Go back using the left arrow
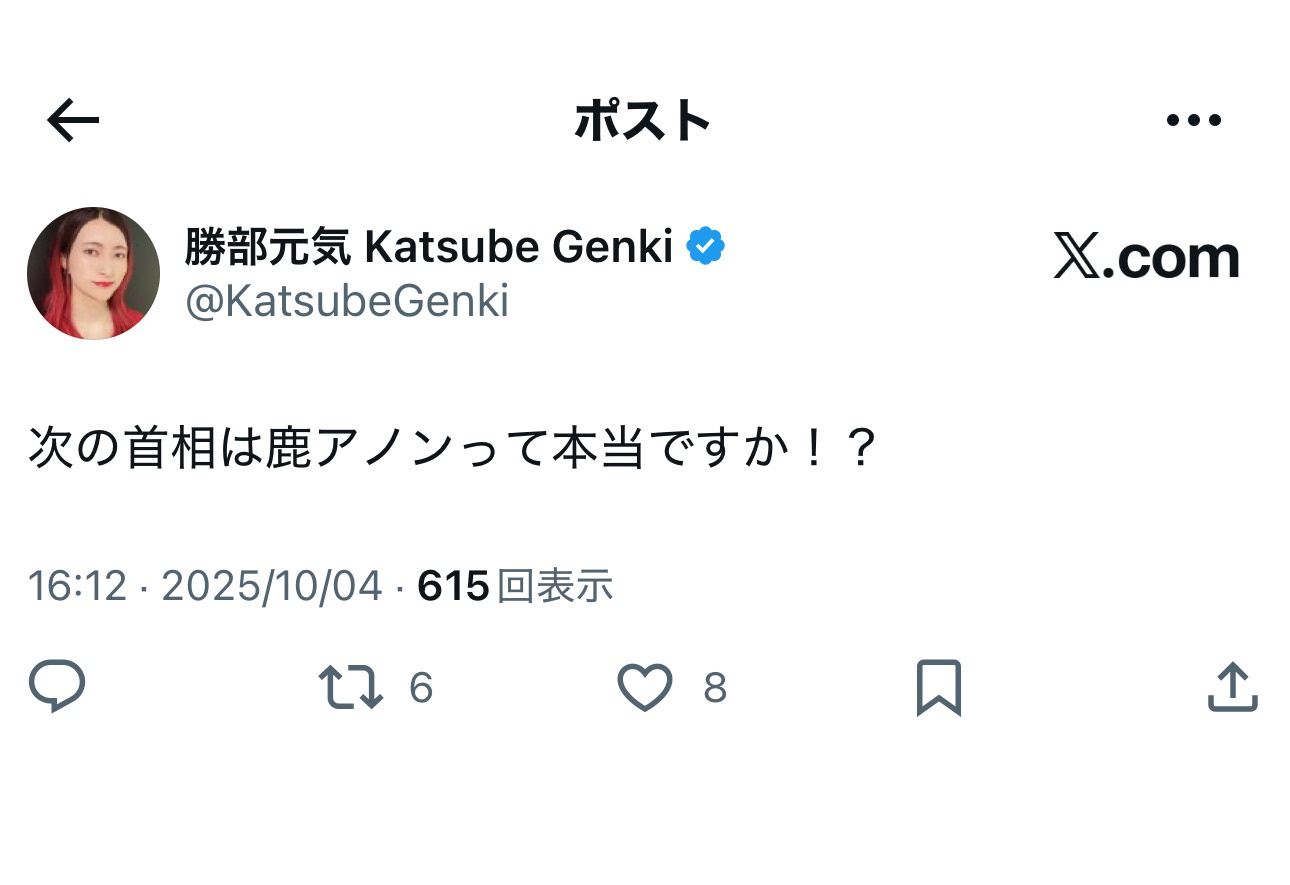 73,121
